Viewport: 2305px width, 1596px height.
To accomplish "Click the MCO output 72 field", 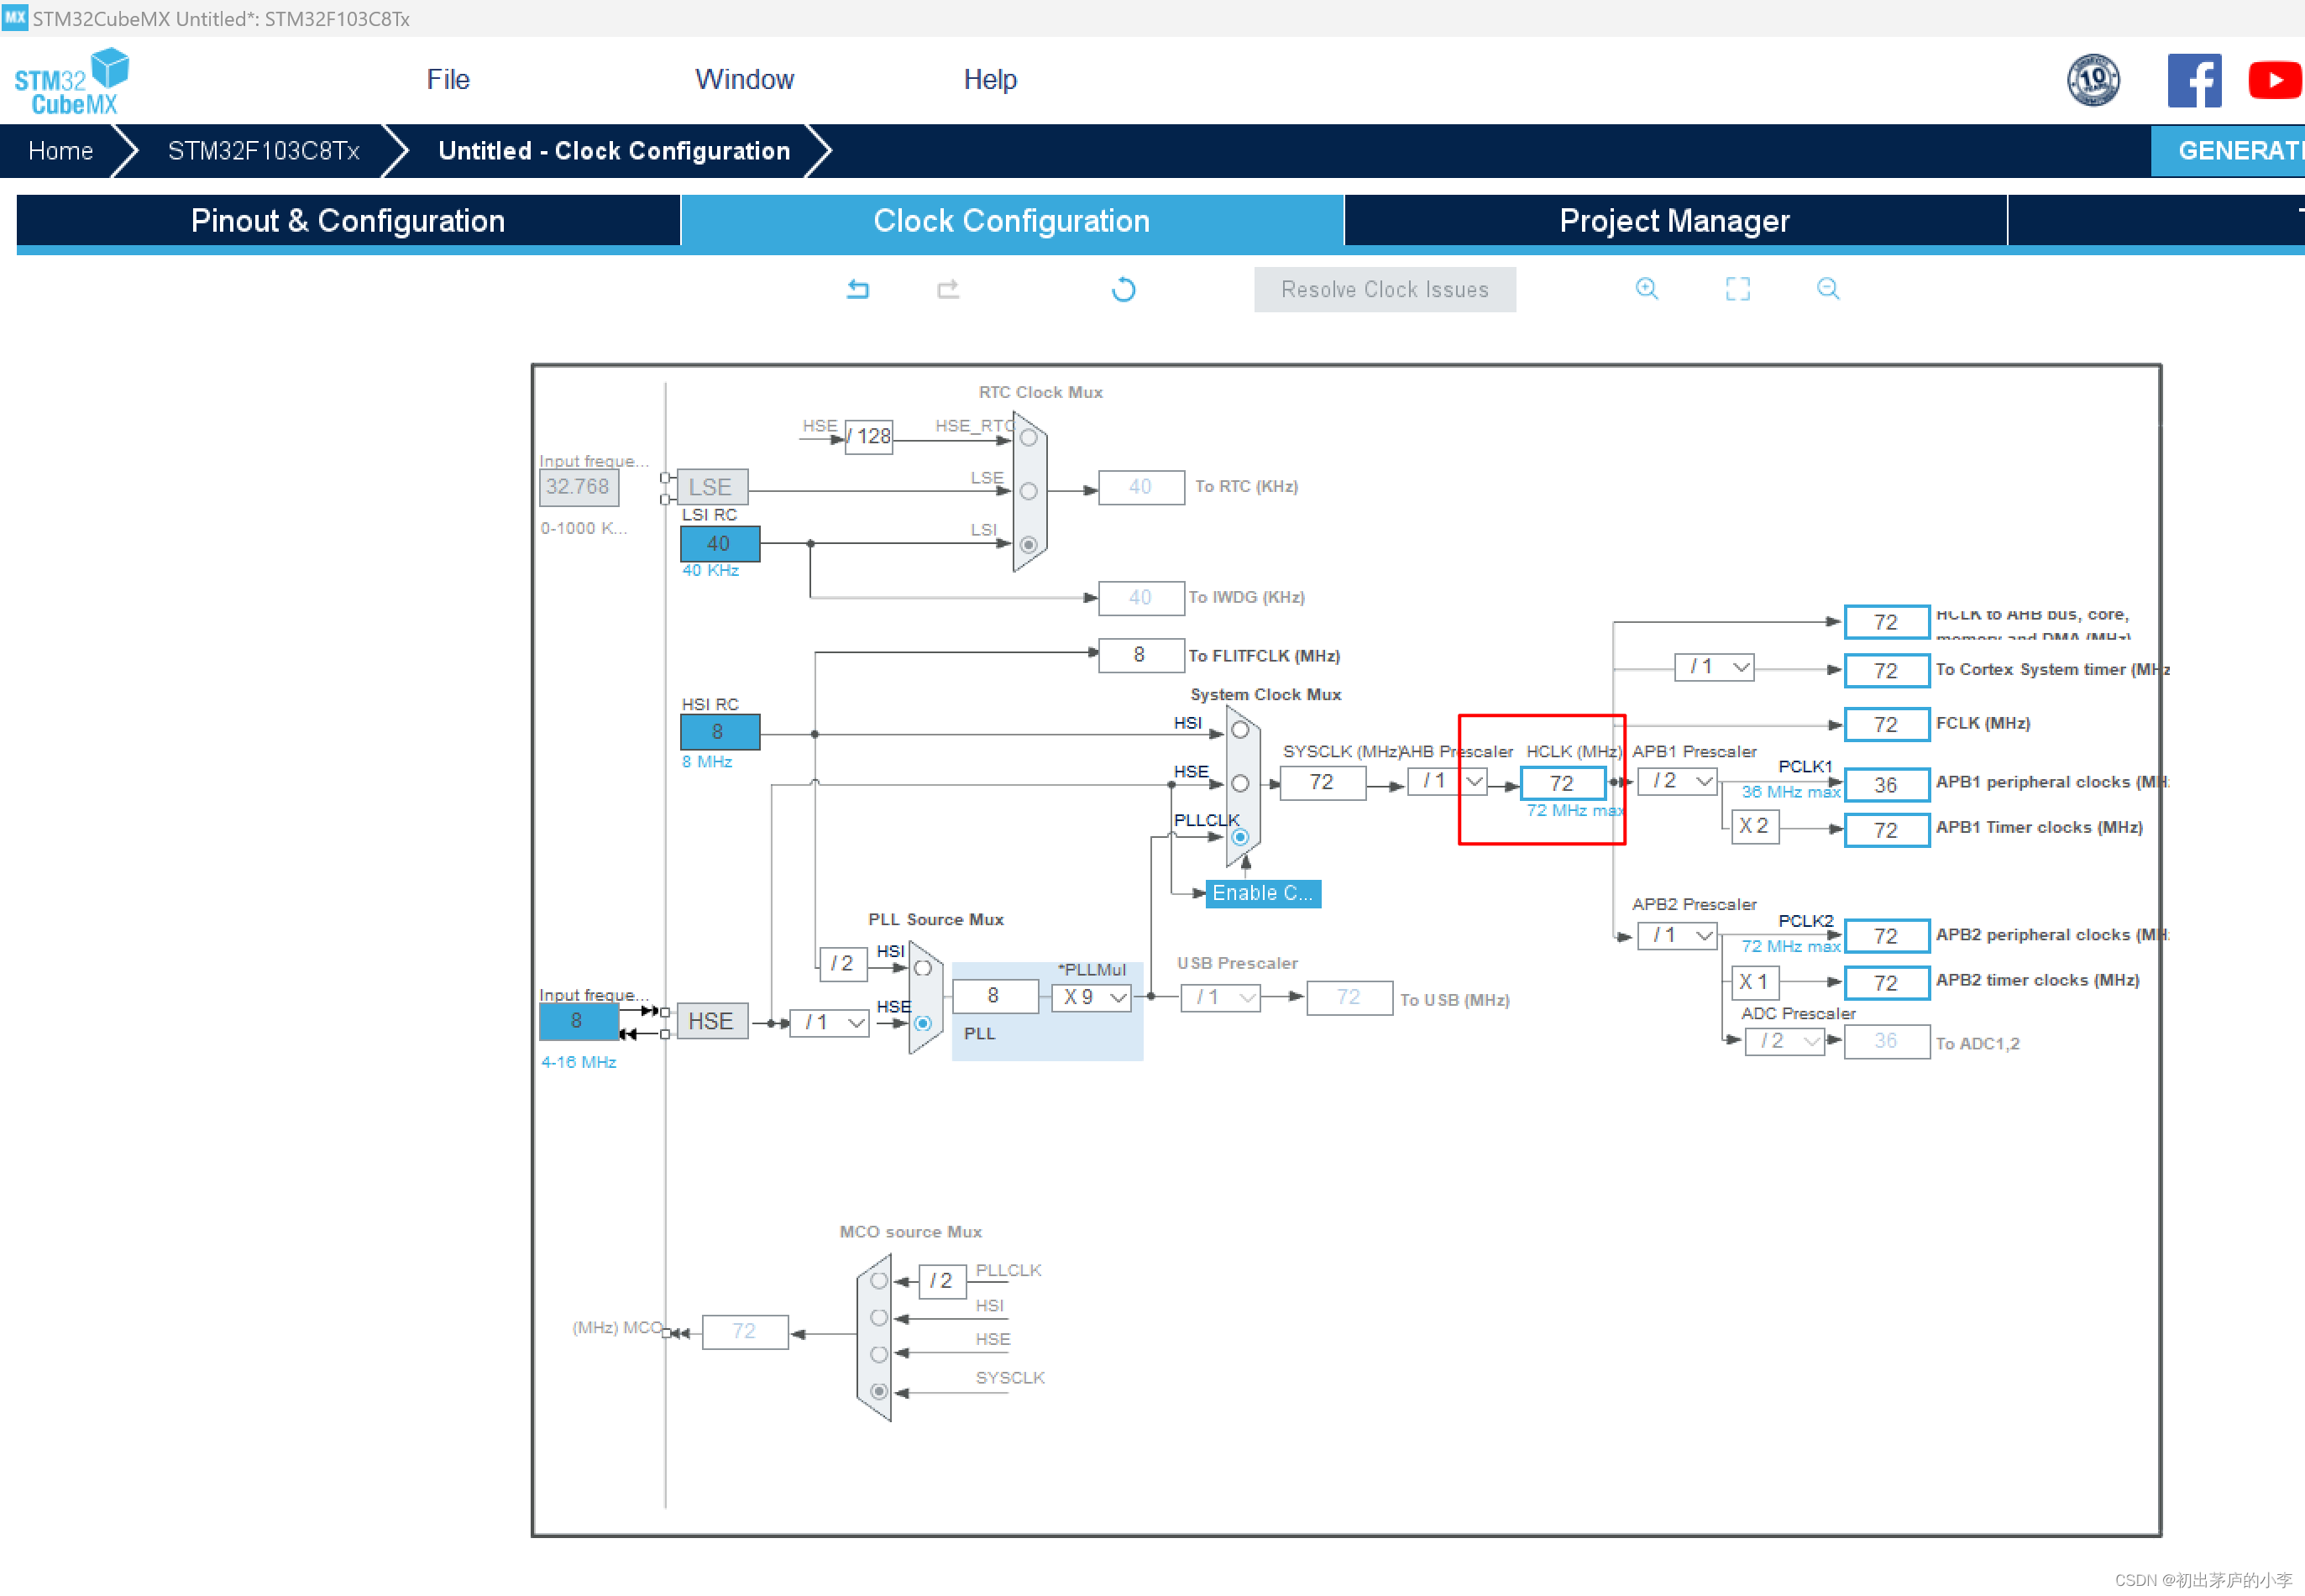I will (745, 1332).
